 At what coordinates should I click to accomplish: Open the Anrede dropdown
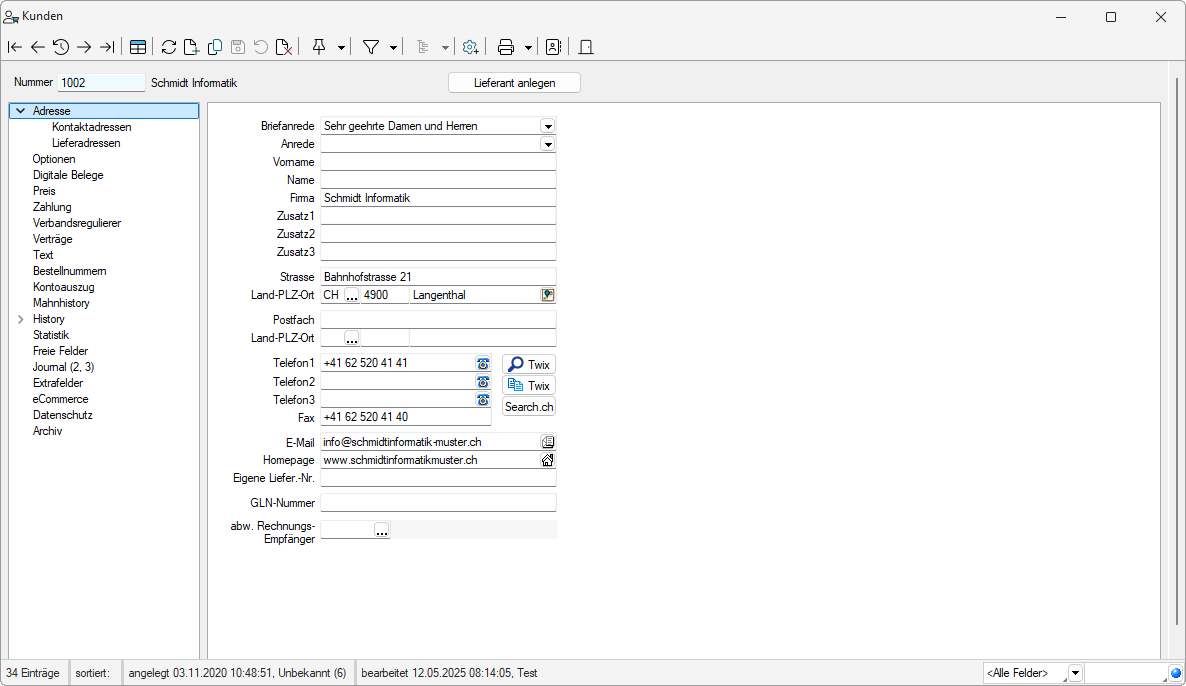coord(548,144)
